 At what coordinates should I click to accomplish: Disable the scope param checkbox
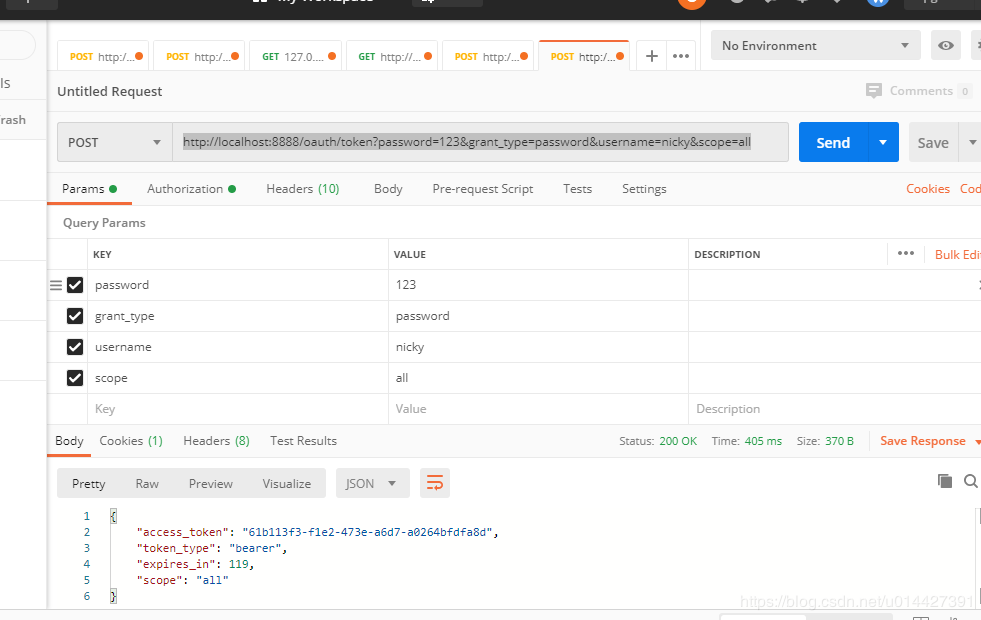[75, 378]
